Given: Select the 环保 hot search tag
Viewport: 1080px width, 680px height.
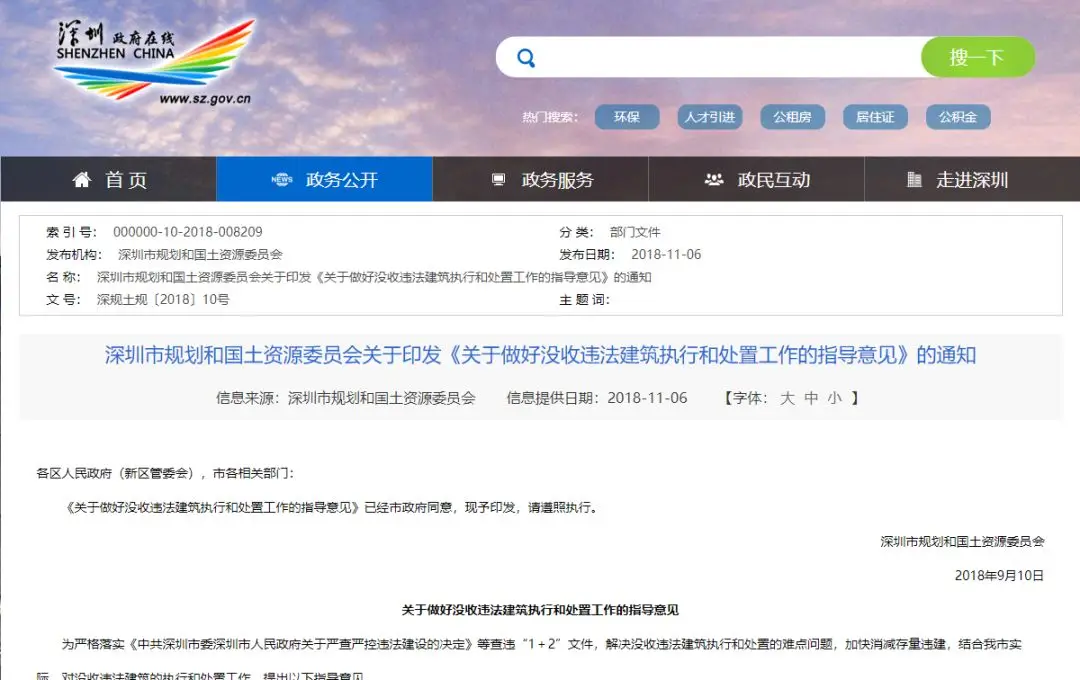Looking at the screenshot, I should coord(627,117).
